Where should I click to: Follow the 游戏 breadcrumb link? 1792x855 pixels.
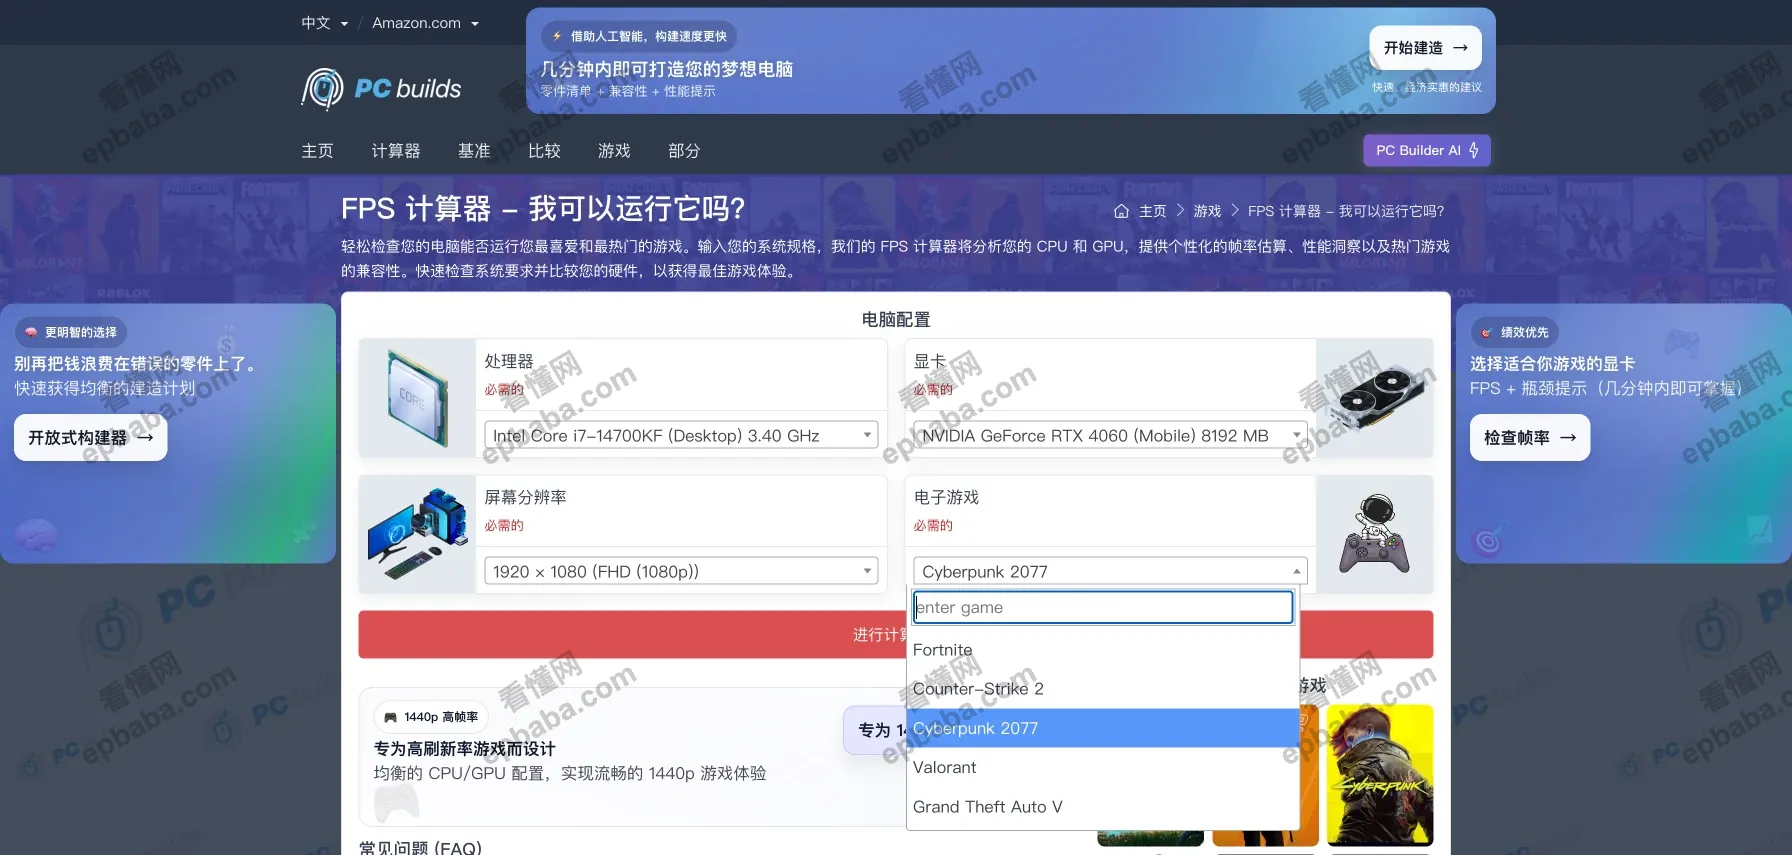click(1207, 211)
